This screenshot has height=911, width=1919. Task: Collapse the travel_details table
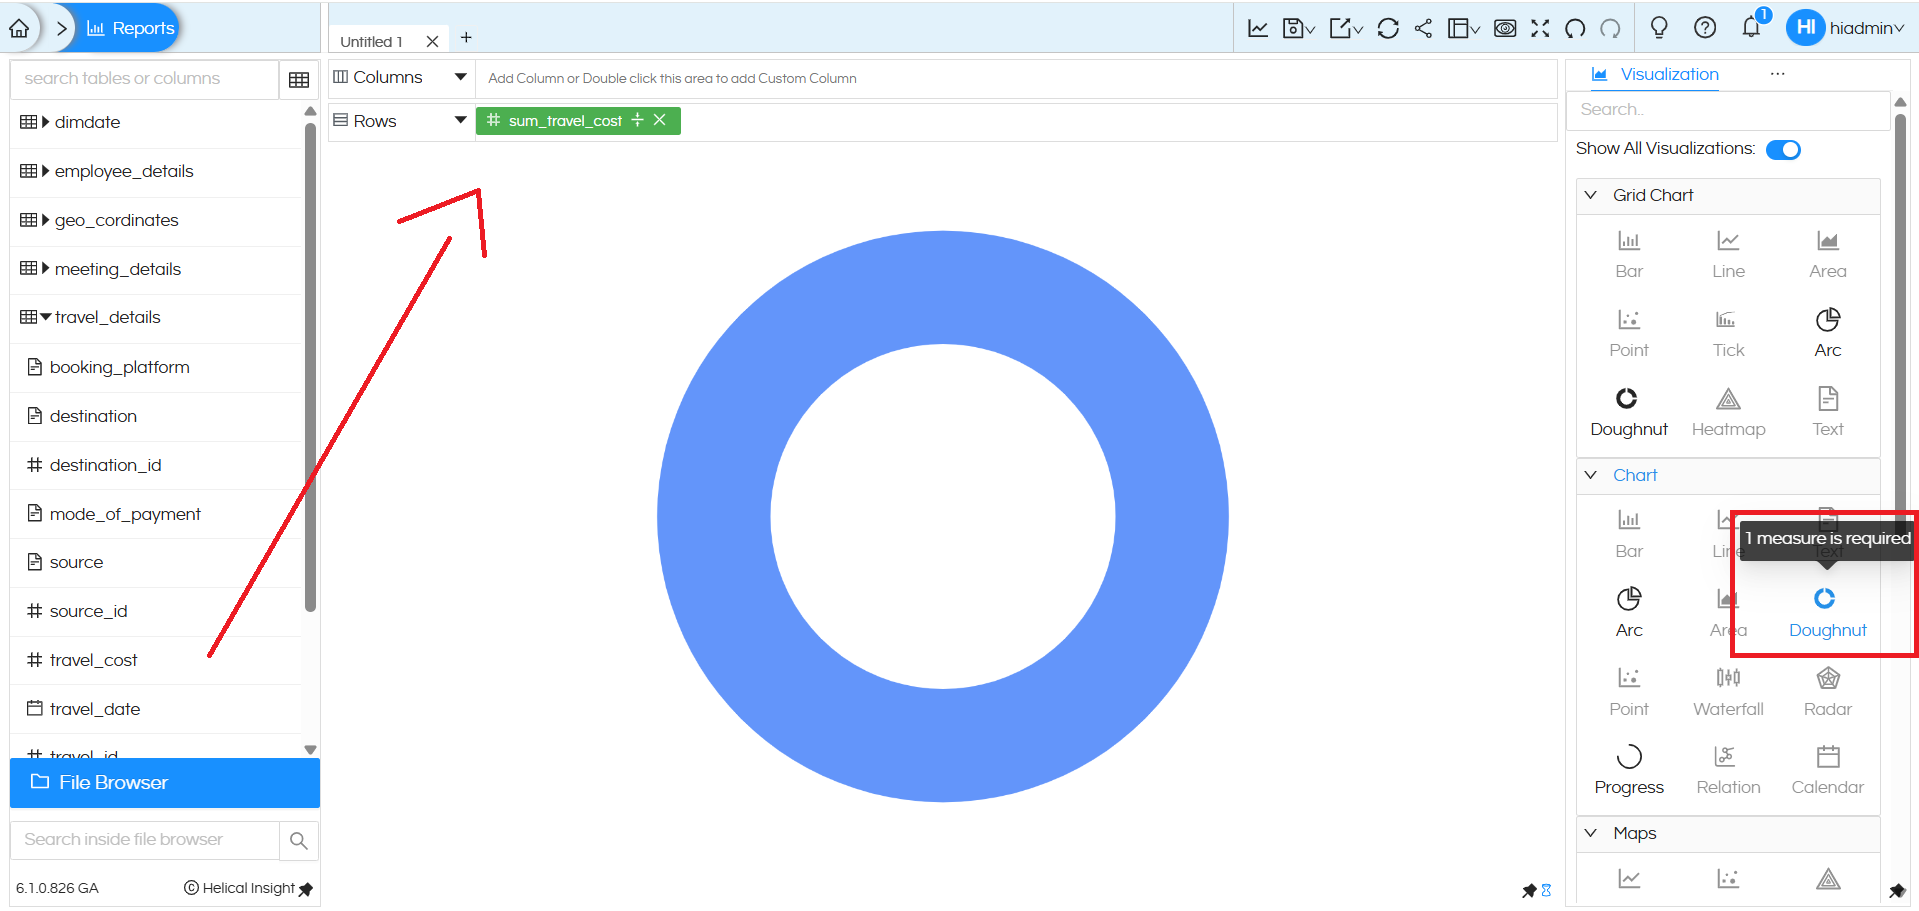44,317
